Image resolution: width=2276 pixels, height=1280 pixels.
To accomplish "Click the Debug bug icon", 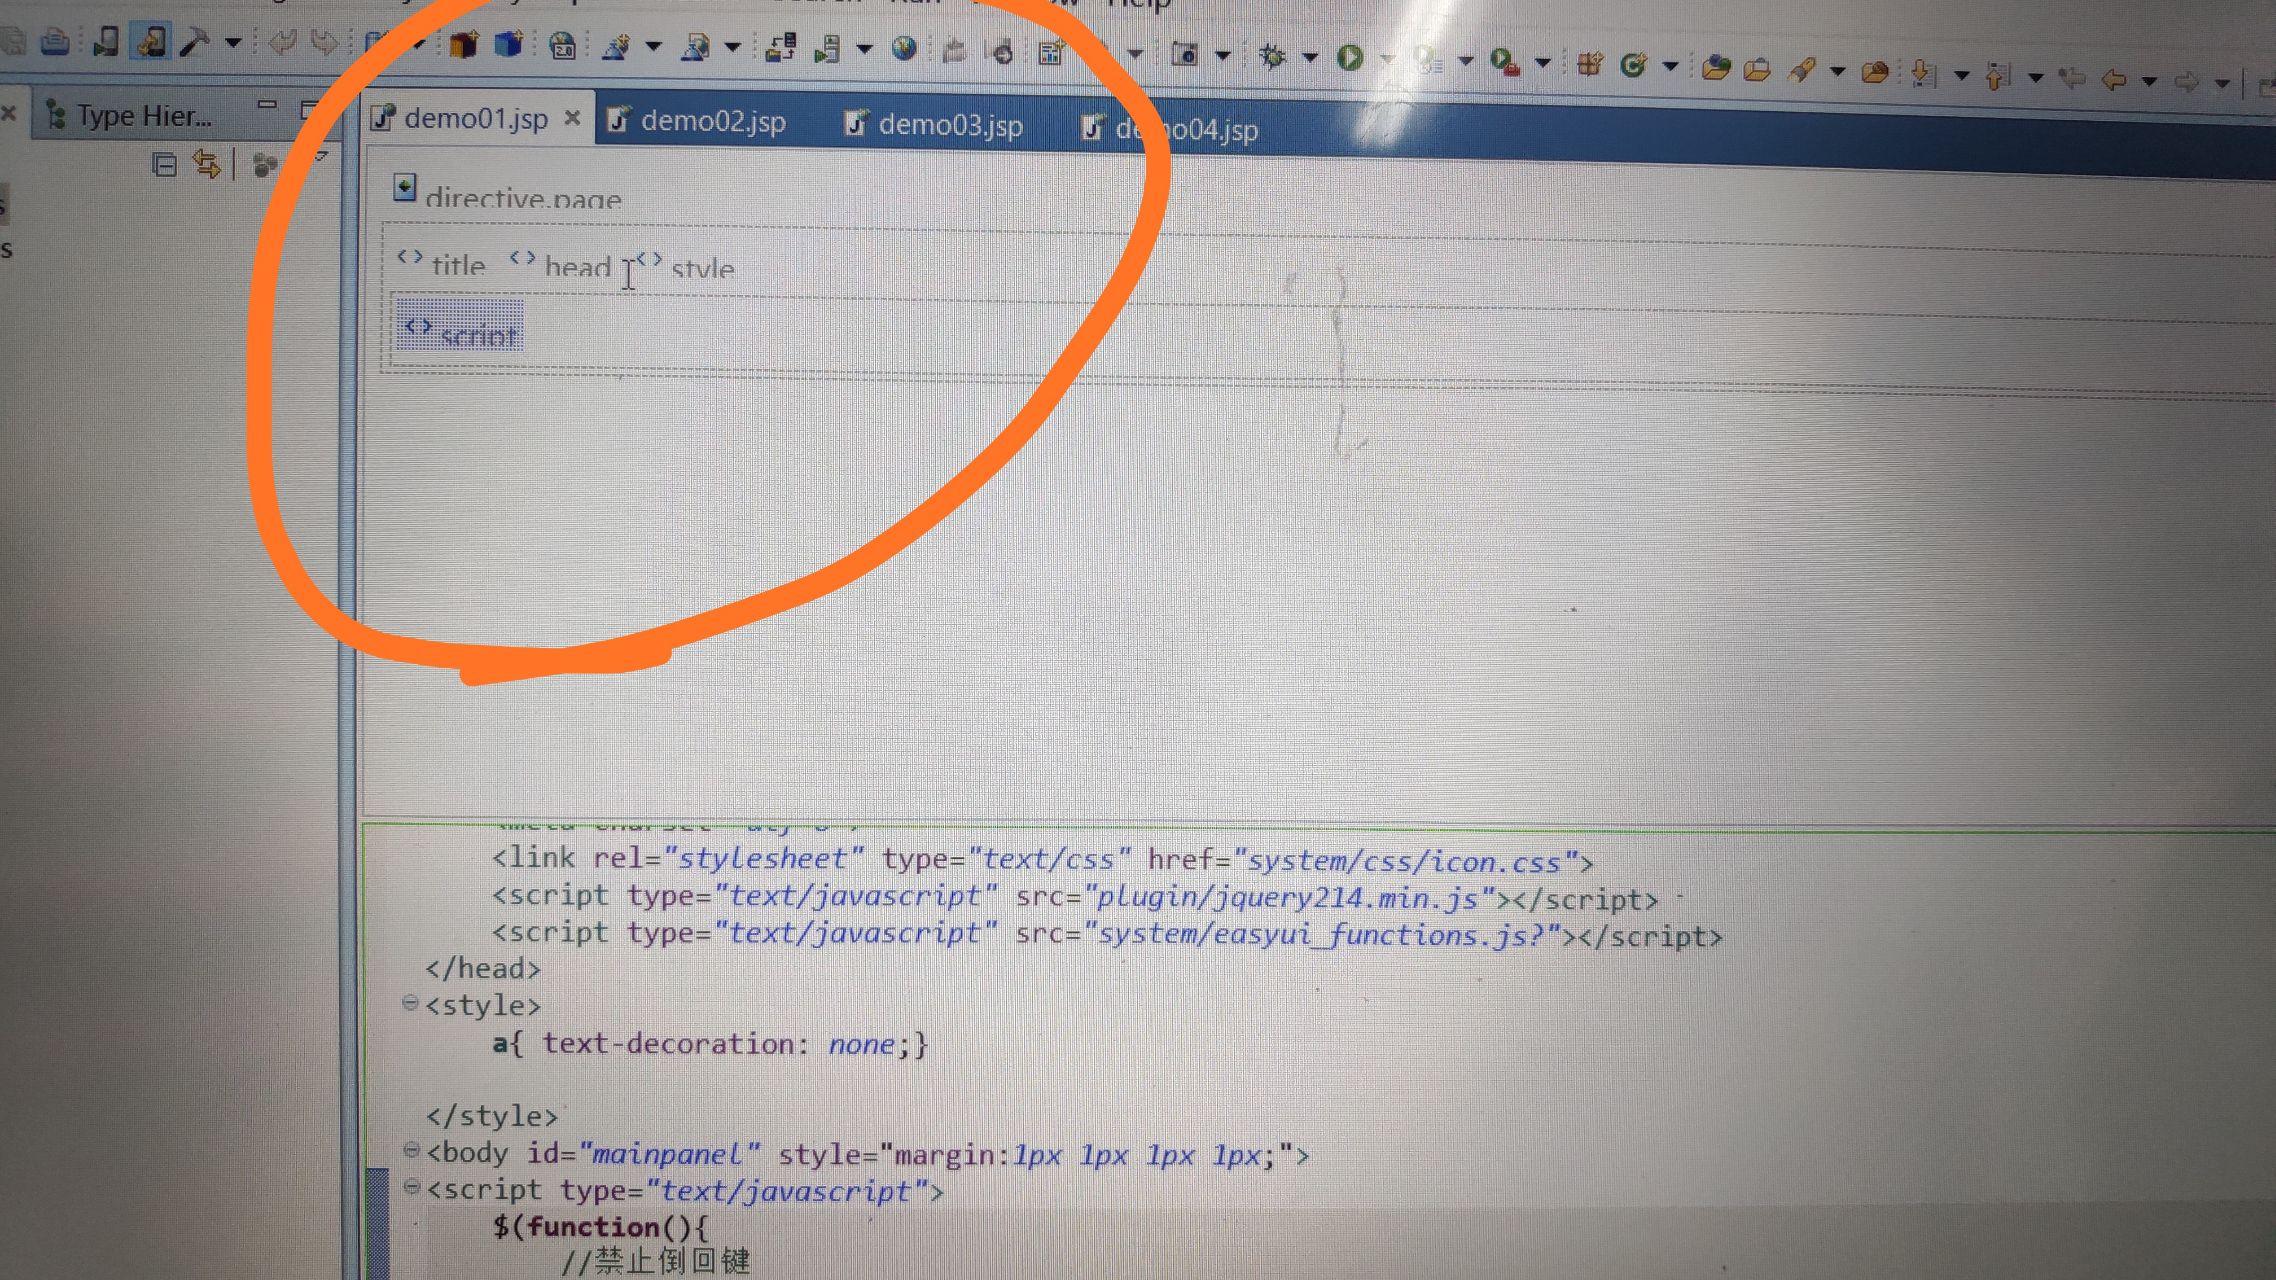I will click(1273, 56).
